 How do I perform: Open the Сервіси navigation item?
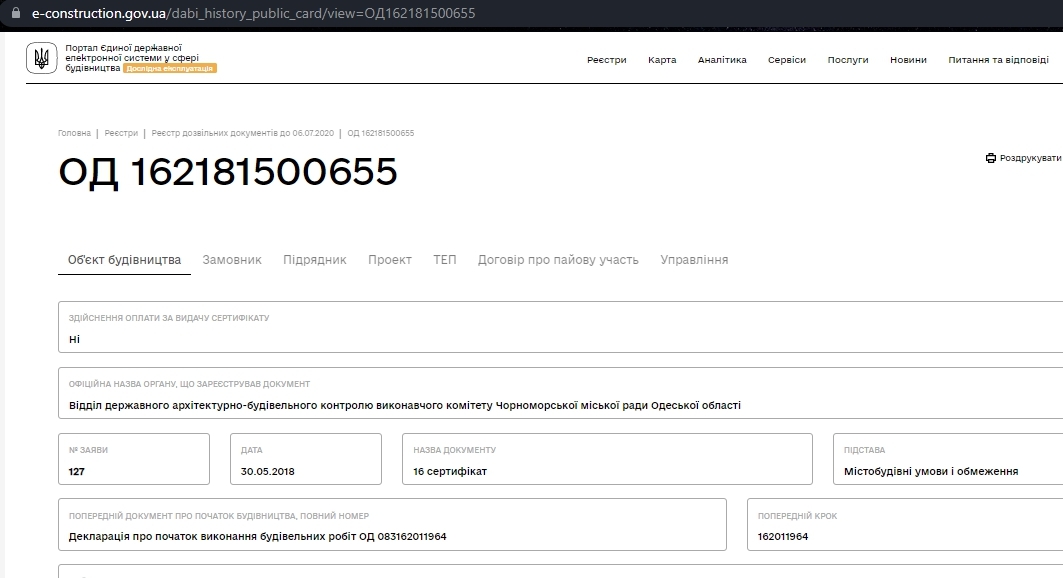pyautogui.click(x=786, y=60)
